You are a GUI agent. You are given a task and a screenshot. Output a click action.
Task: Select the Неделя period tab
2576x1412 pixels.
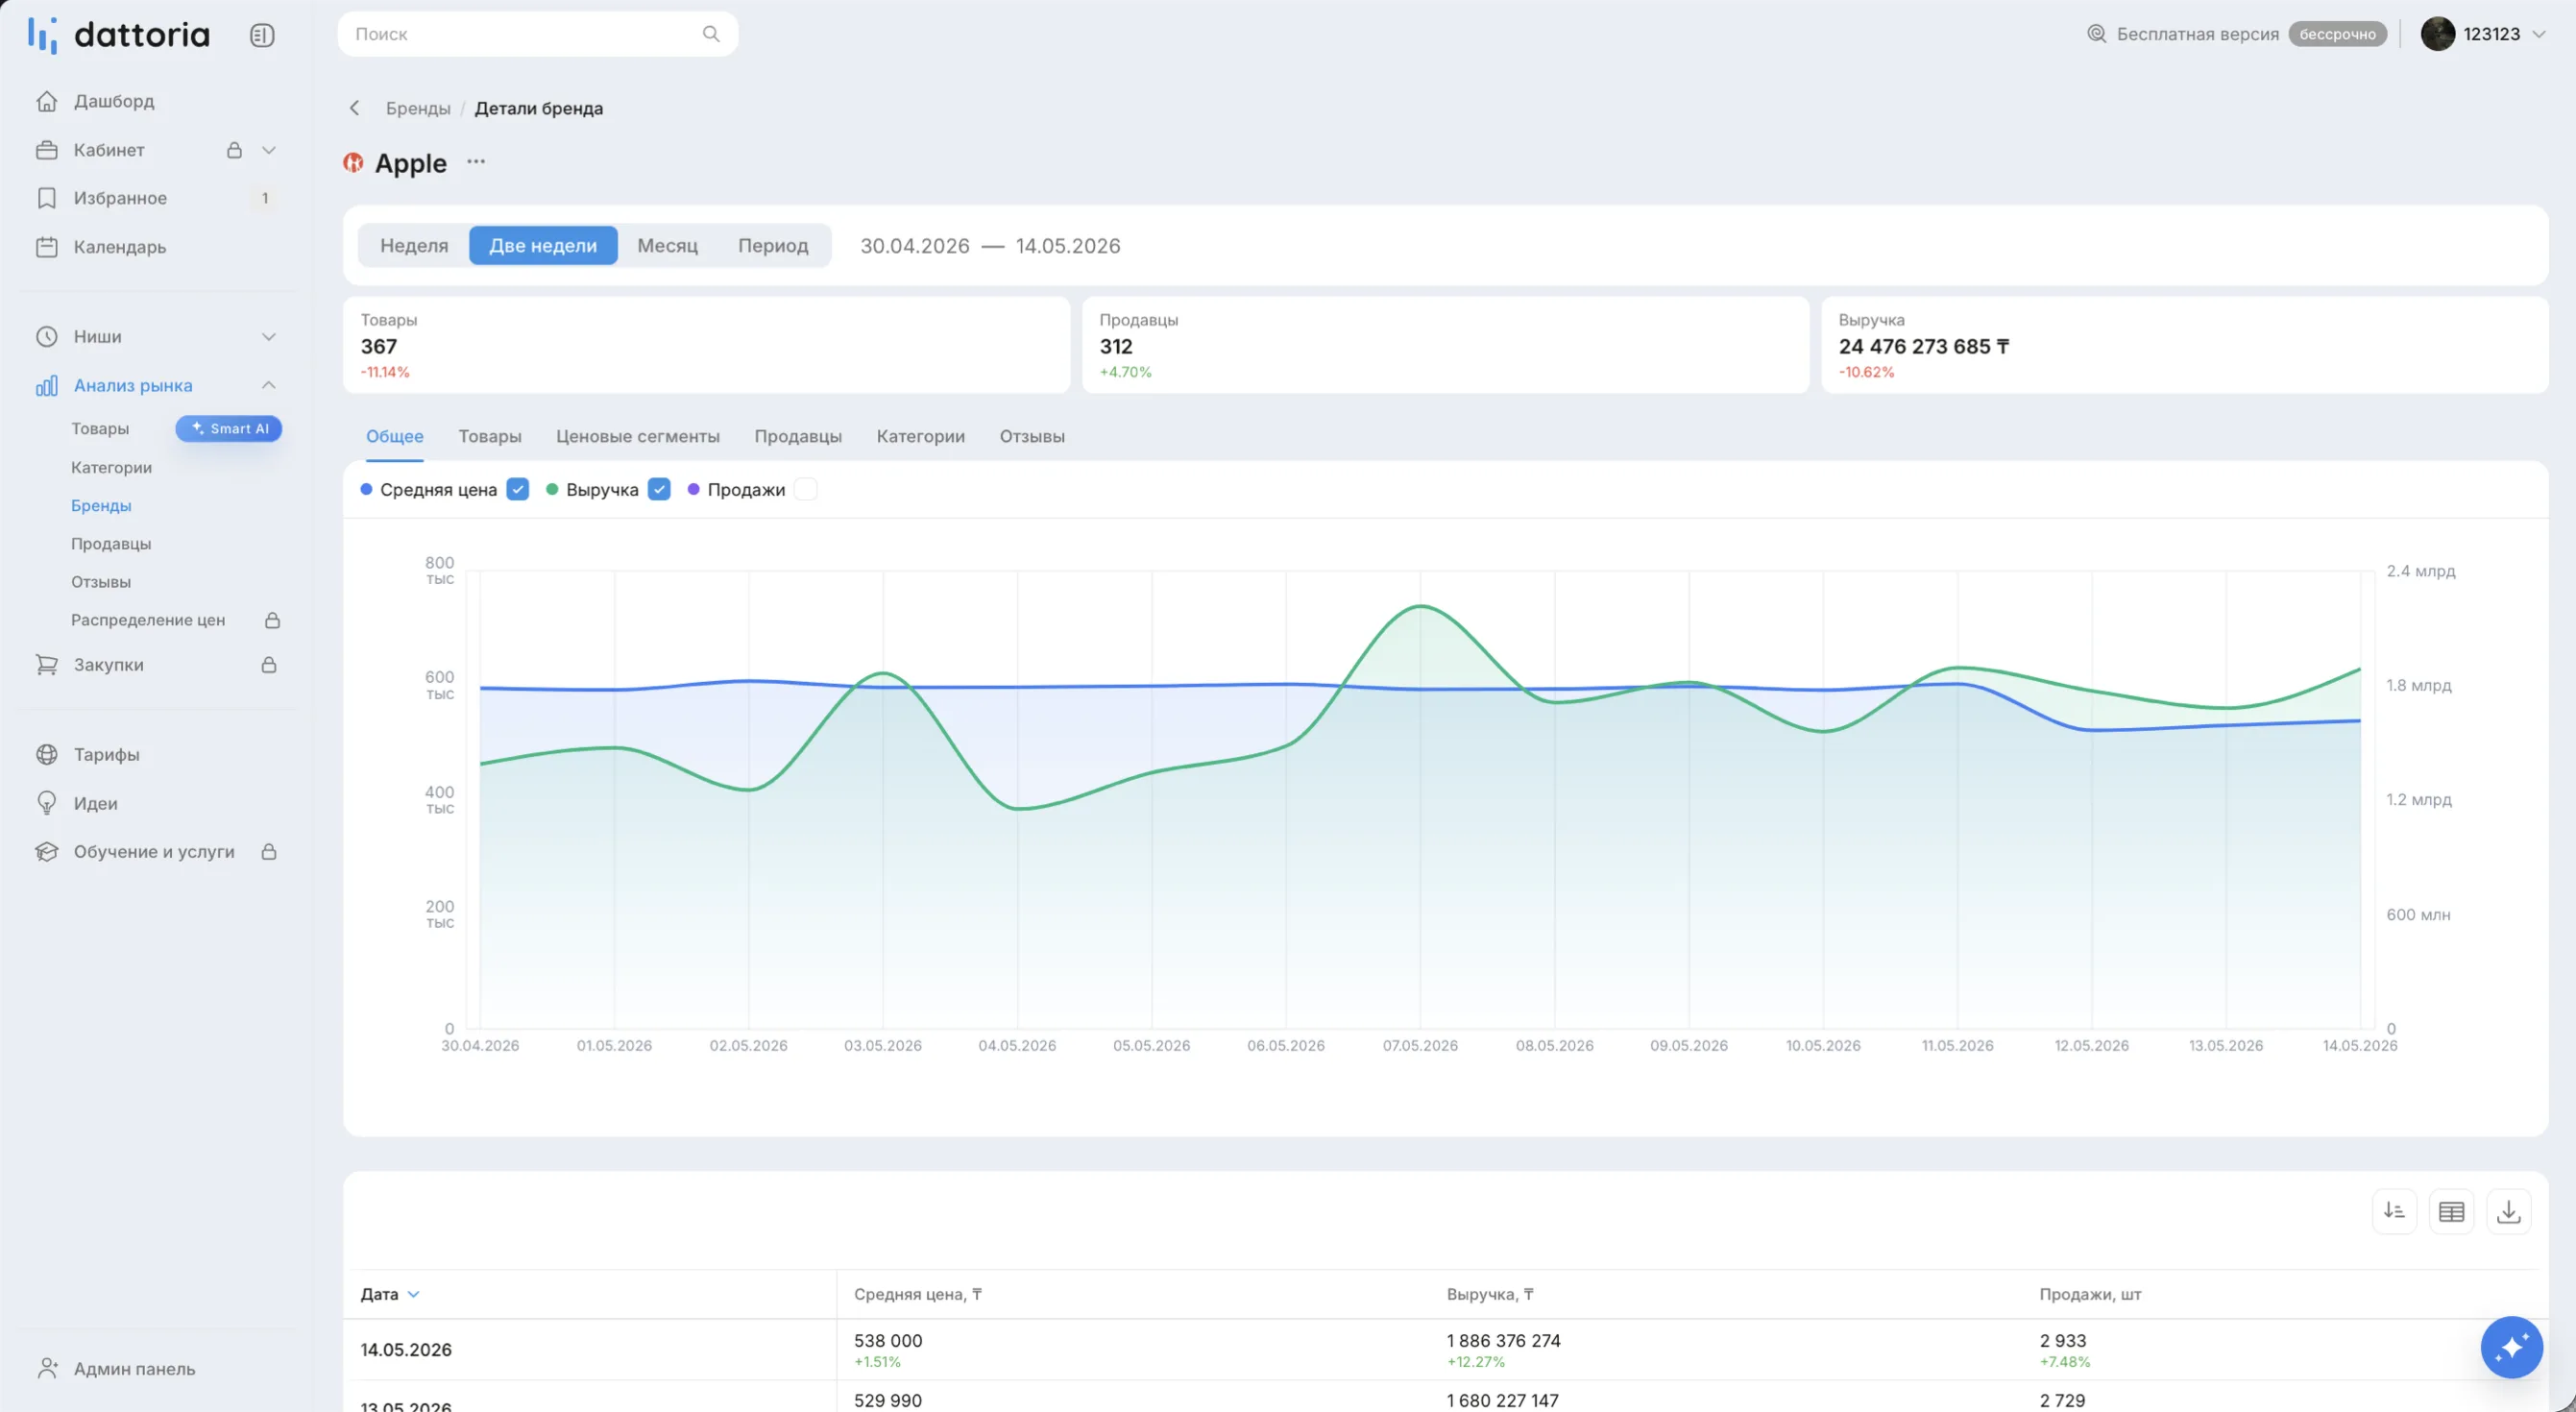(414, 245)
